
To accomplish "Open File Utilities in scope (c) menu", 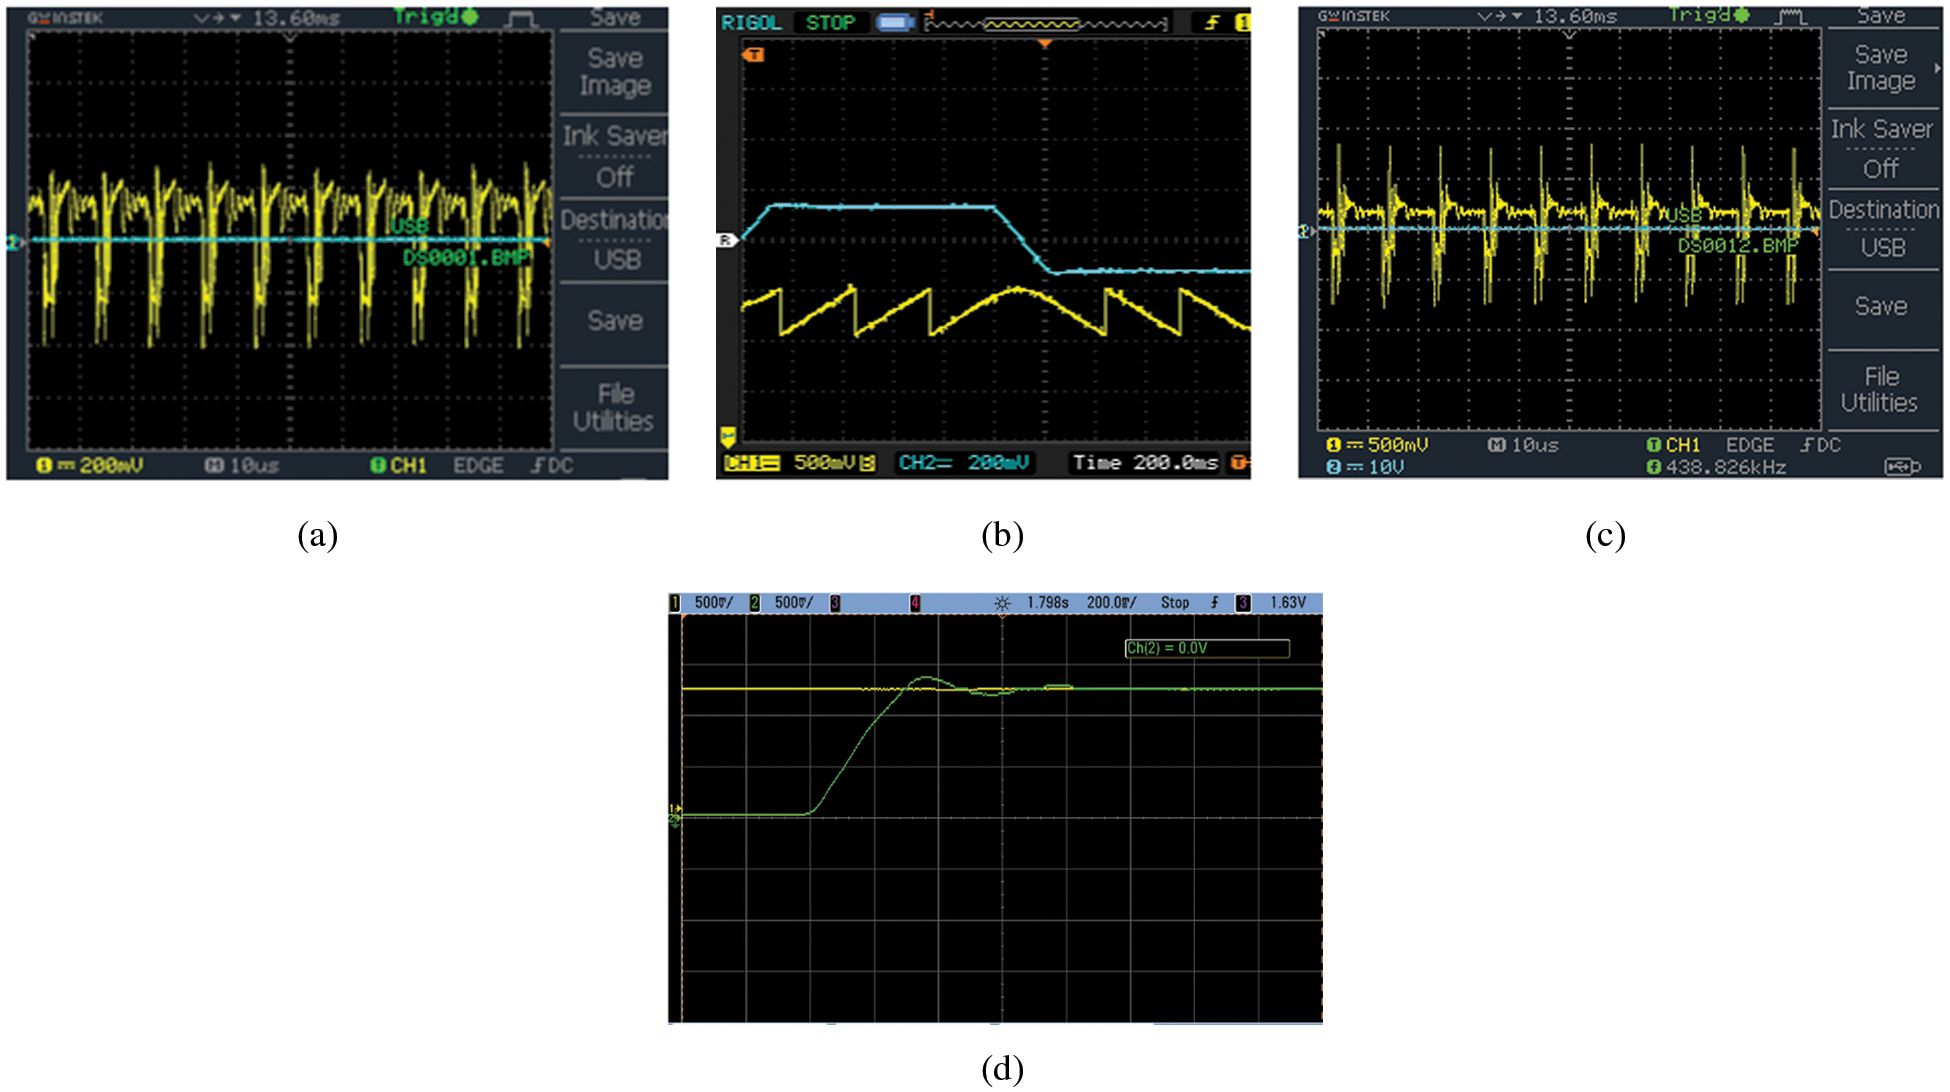I will [x=1881, y=389].
